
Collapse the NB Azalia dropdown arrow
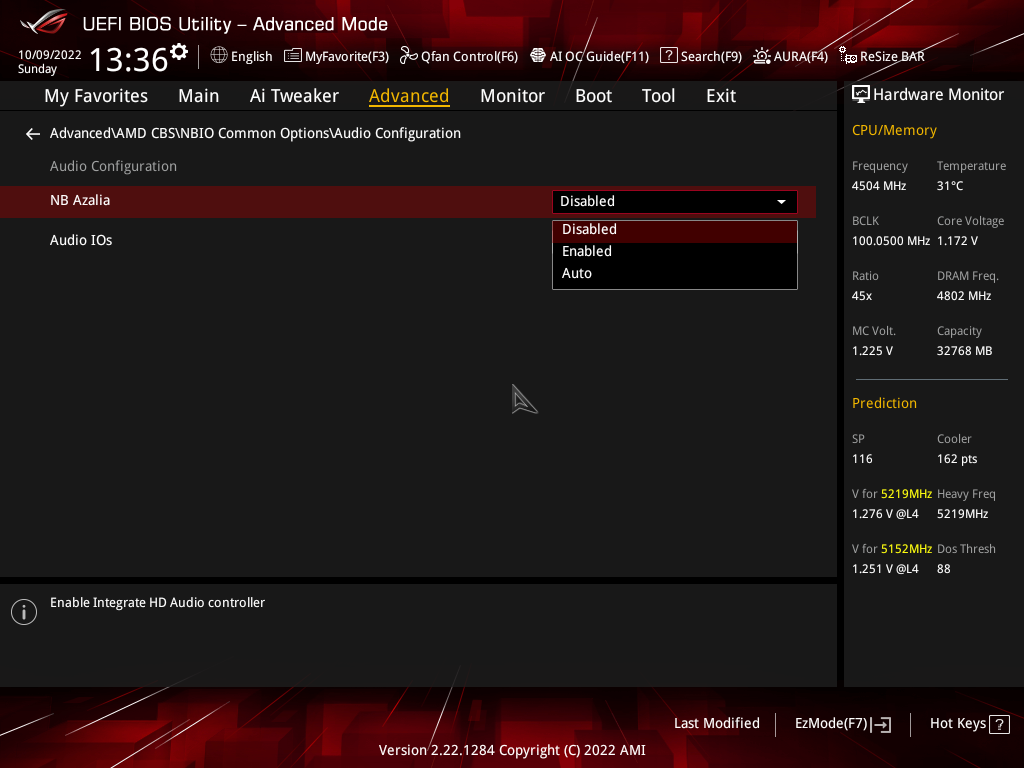pyautogui.click(x=781, y=202)
